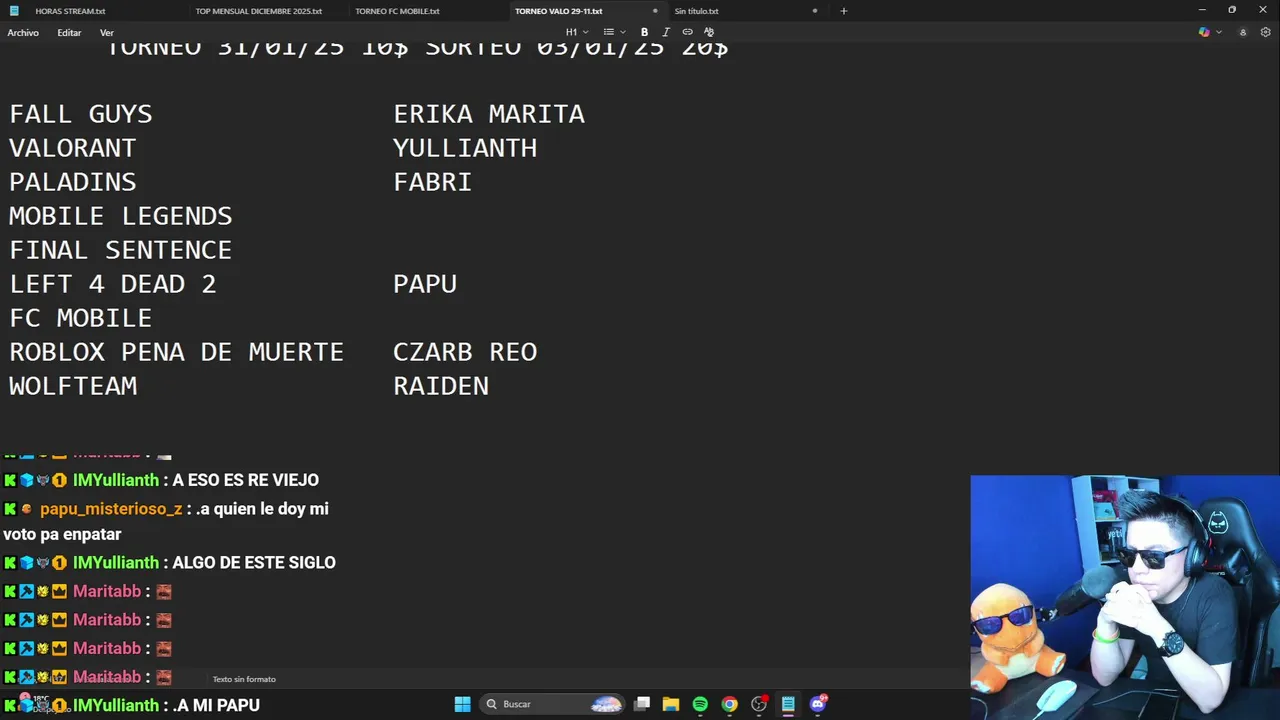Switch to TOP MENSUAL DICIEMBRE 2025.txt tab
Viewport: 1280px width, 720px height.
[259, 11]
